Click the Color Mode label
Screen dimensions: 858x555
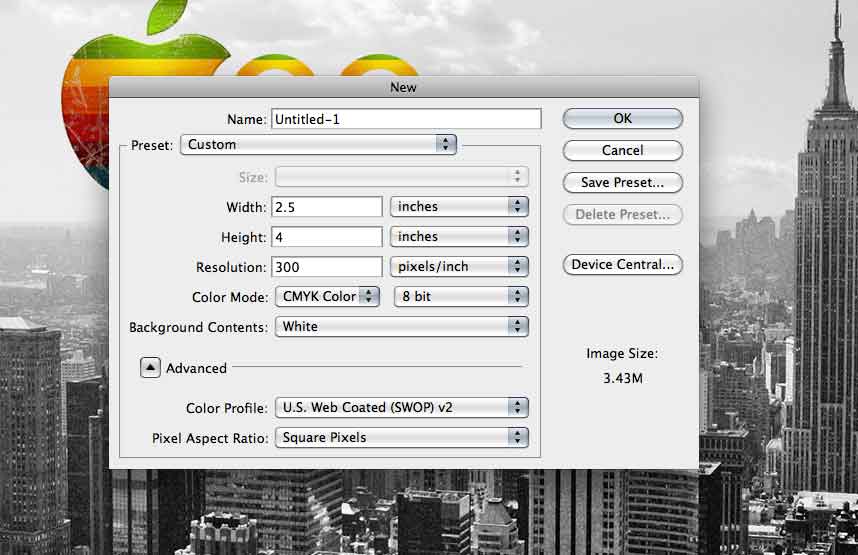tap(230, 297)
